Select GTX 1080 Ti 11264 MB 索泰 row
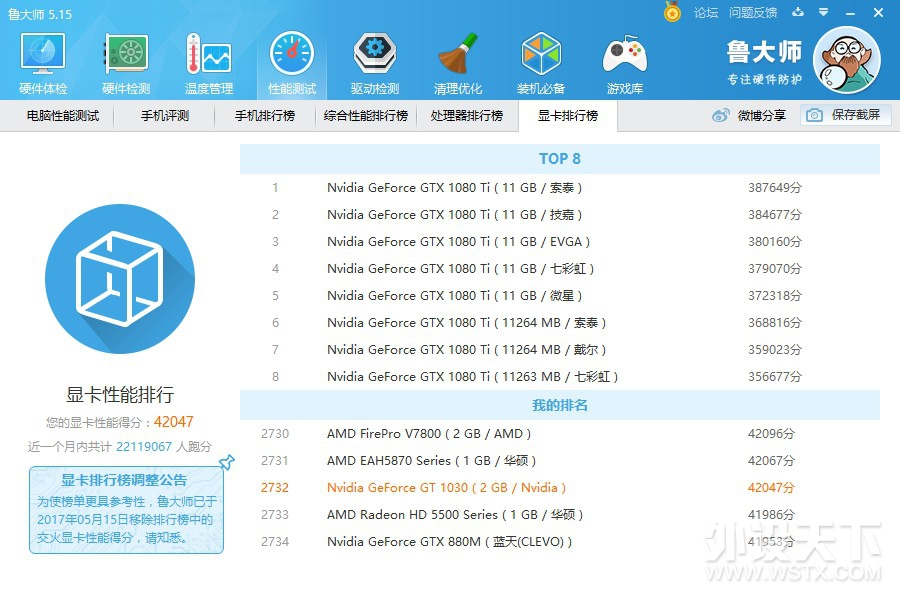Image resolution: width=900 pixels, height=600 pixels. (x=560, y=323)
